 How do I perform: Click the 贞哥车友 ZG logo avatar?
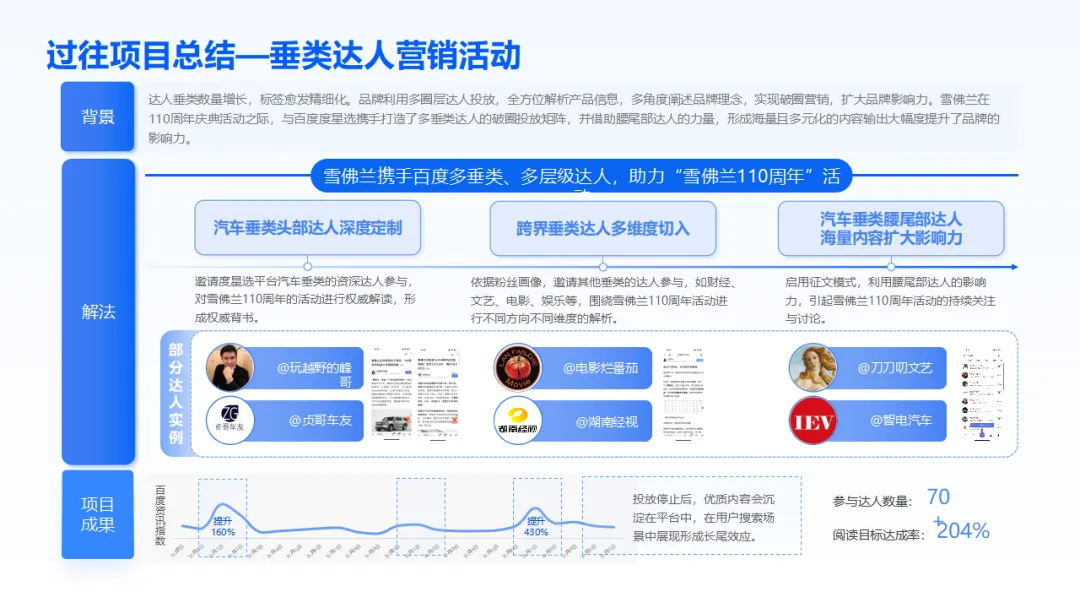tap(230, 420)
